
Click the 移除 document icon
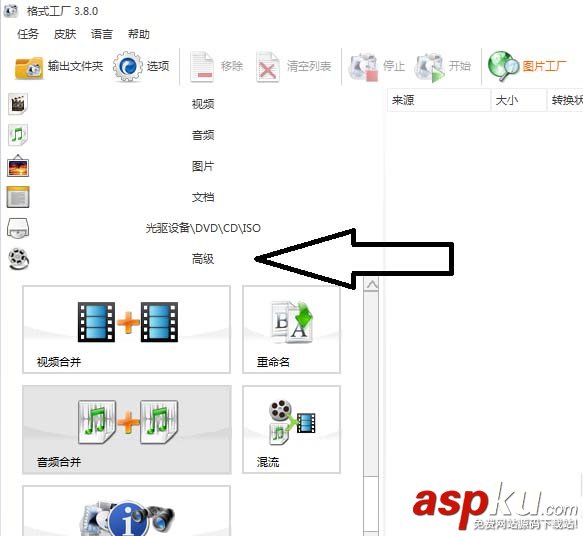click(202, 67)
